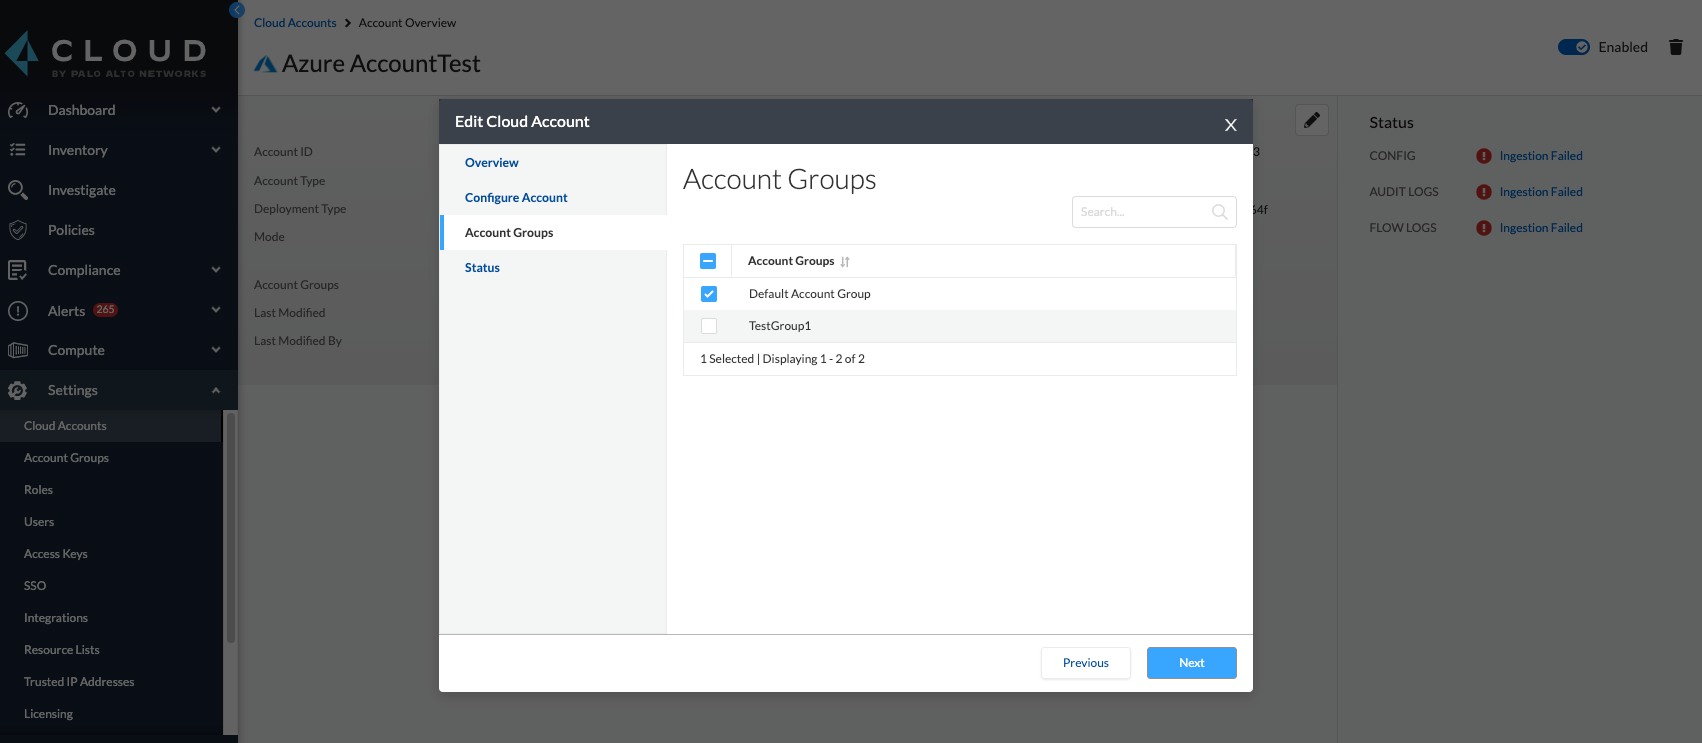The height and width of the screenshot is (743, 1702).
Task: Expand the Inventory menu chevron
Action: [x=216, y=150]
